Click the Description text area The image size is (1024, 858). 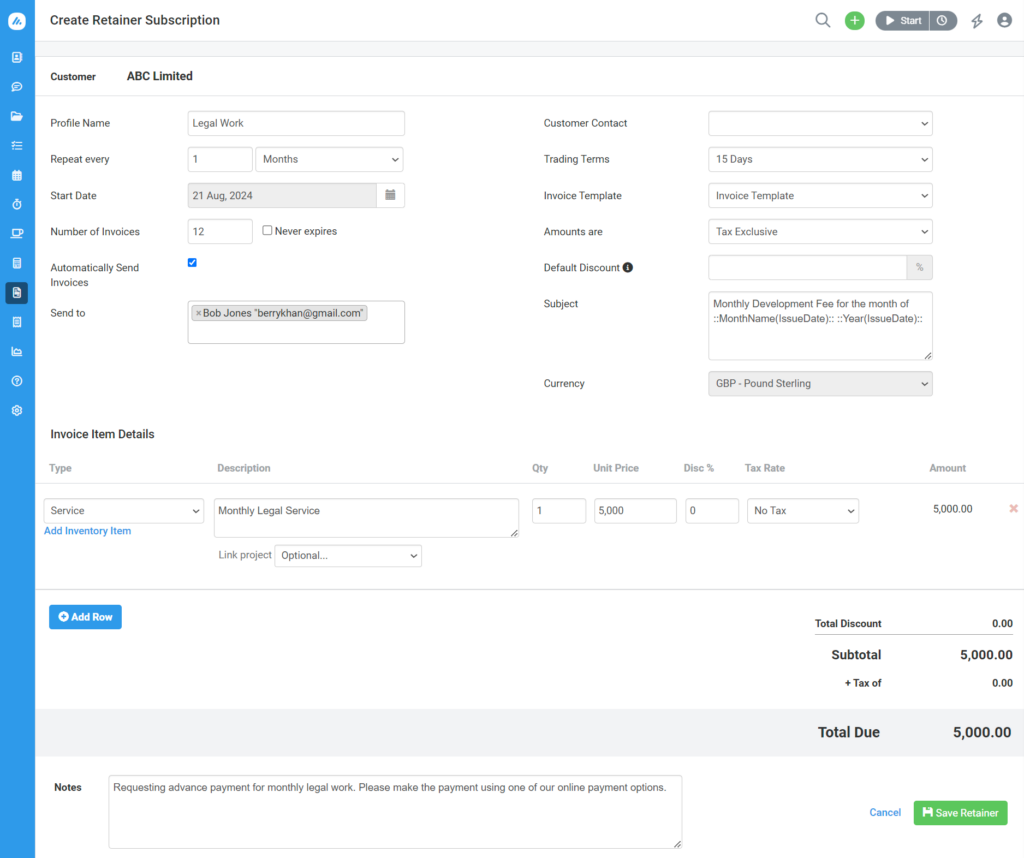366,518
